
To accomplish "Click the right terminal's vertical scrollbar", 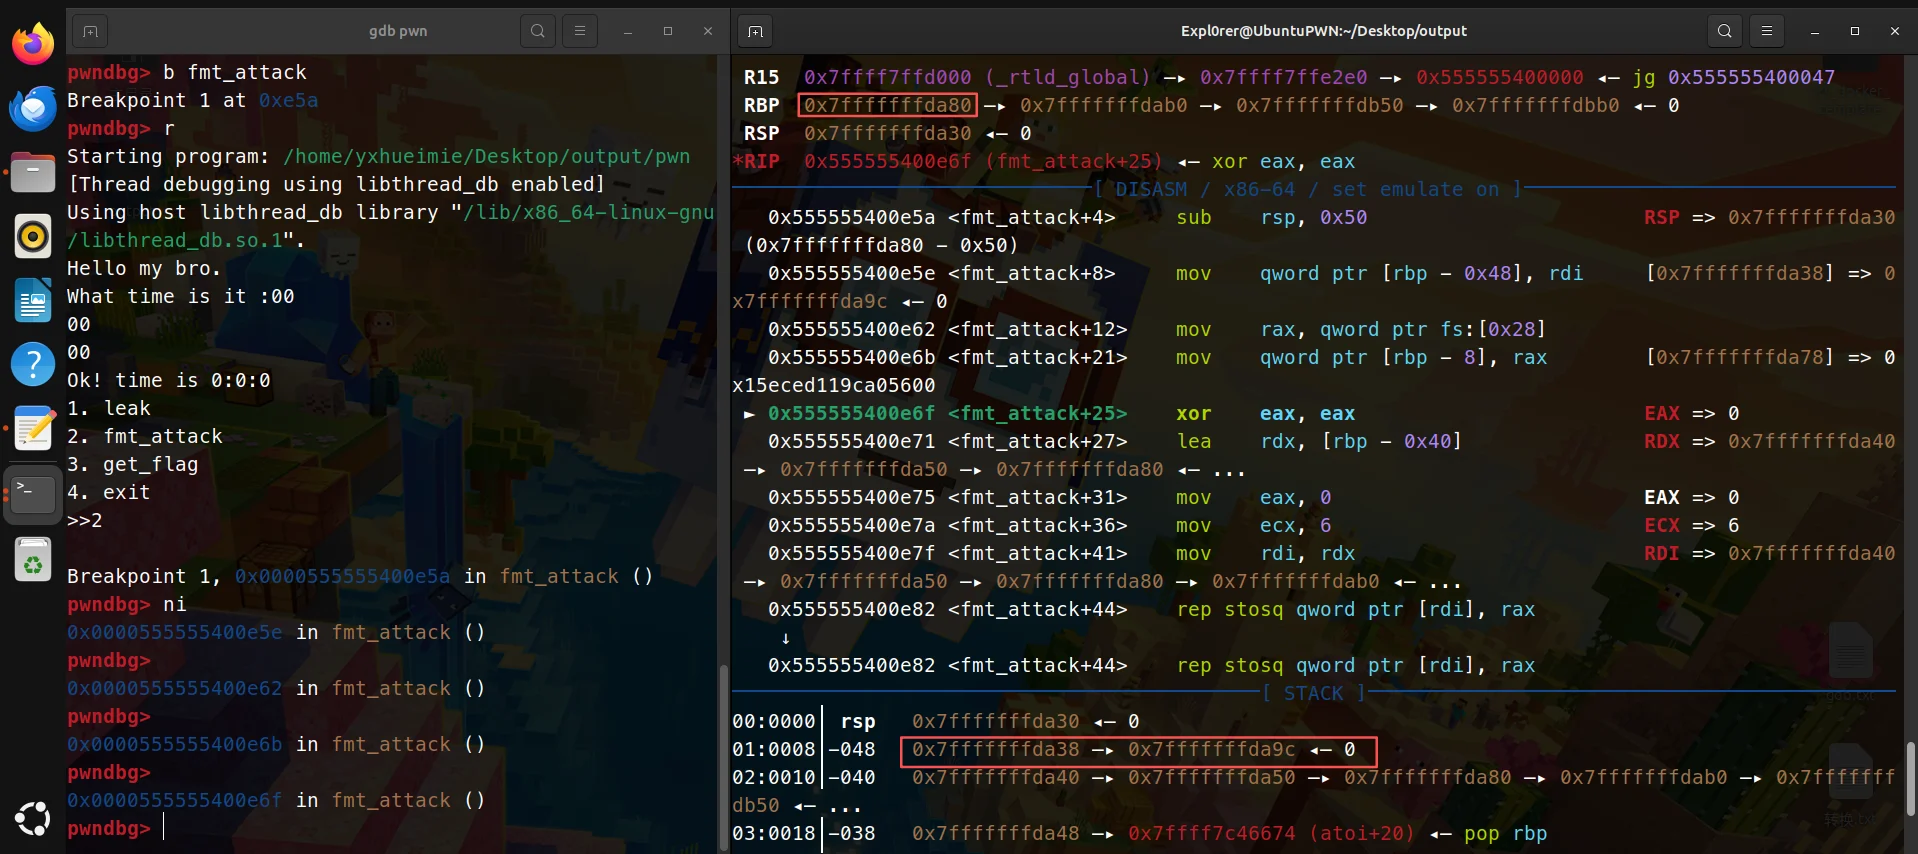I will point(1911,780).
